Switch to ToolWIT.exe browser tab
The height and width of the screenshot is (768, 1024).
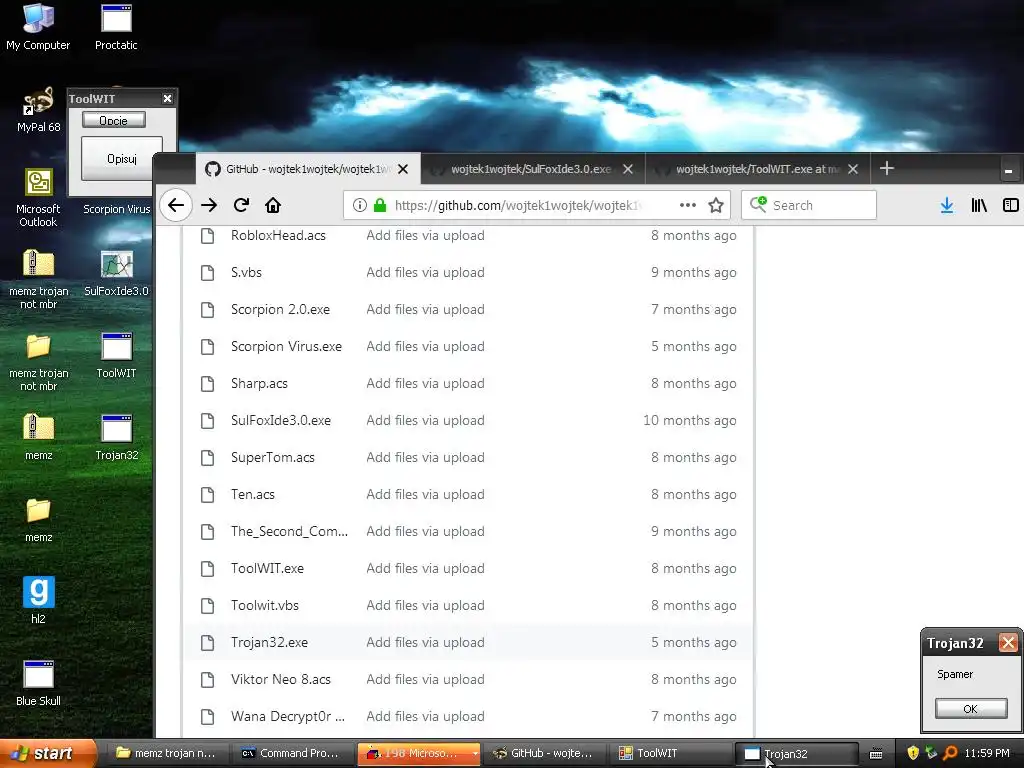[x=758, y=169]
